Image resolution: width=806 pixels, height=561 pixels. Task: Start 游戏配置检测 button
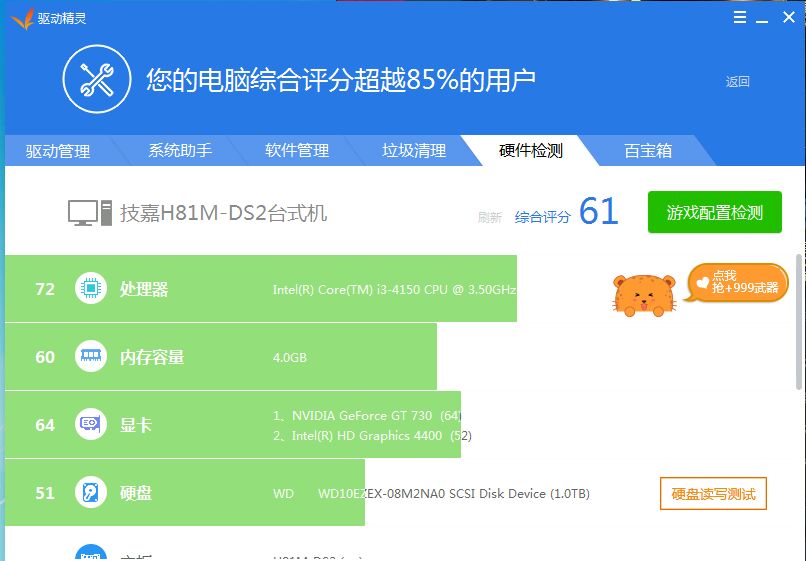pyautogui.click(x=715, y=212)
